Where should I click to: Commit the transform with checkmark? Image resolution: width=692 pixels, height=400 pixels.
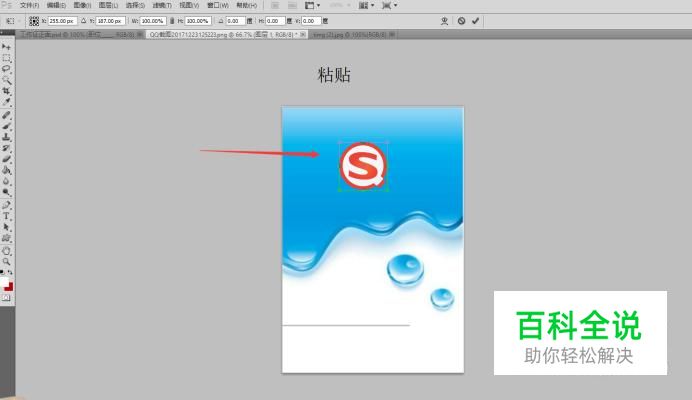coord(475,21)
